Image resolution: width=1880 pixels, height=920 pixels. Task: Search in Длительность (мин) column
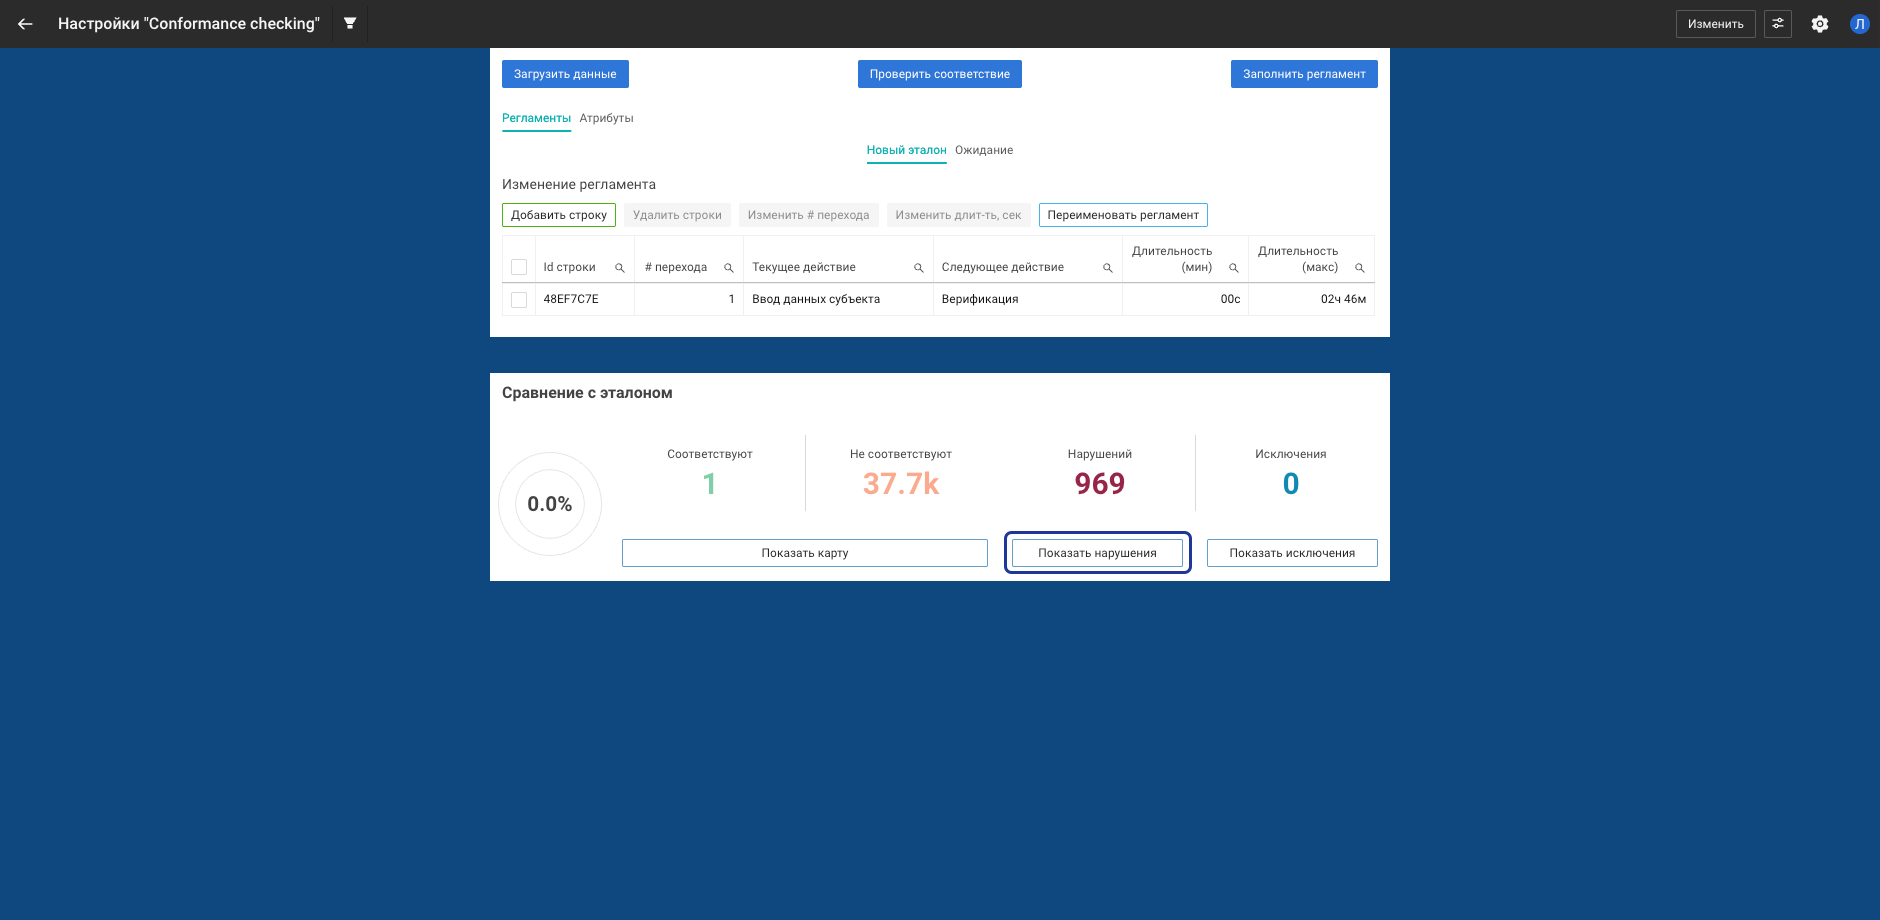point(1234,268)
